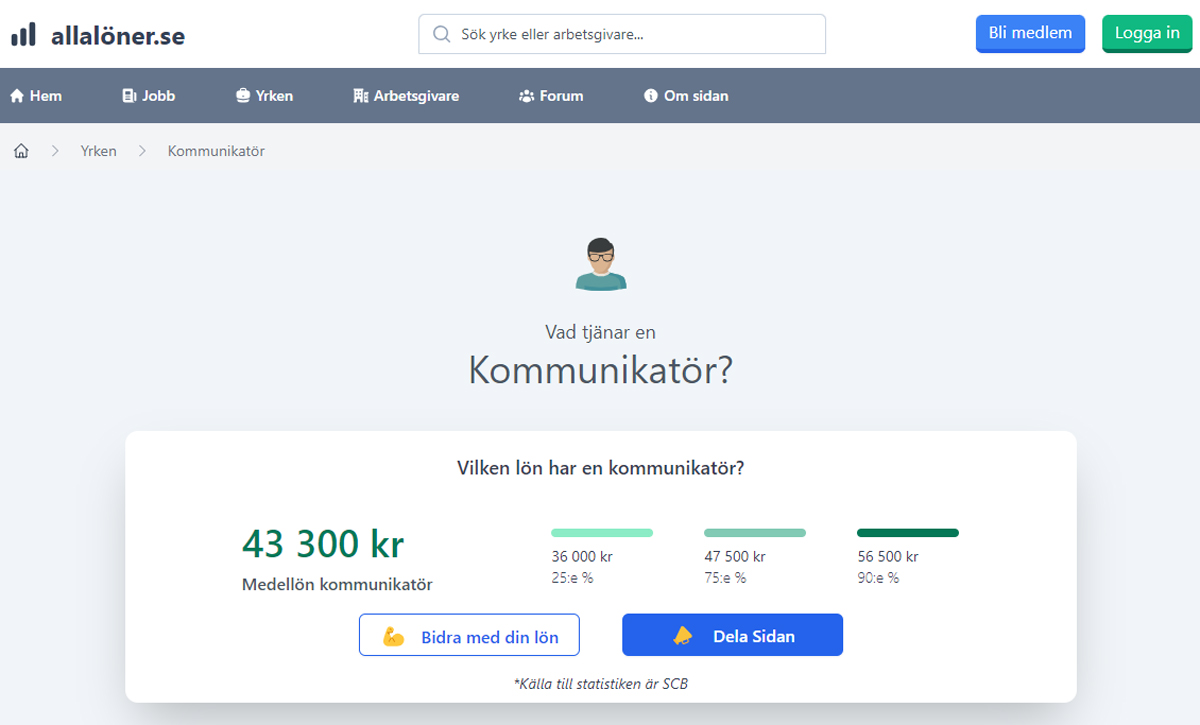Click the bell icon on Dela Sidan
1200x725 pixels.
click(x=683, y=636)
